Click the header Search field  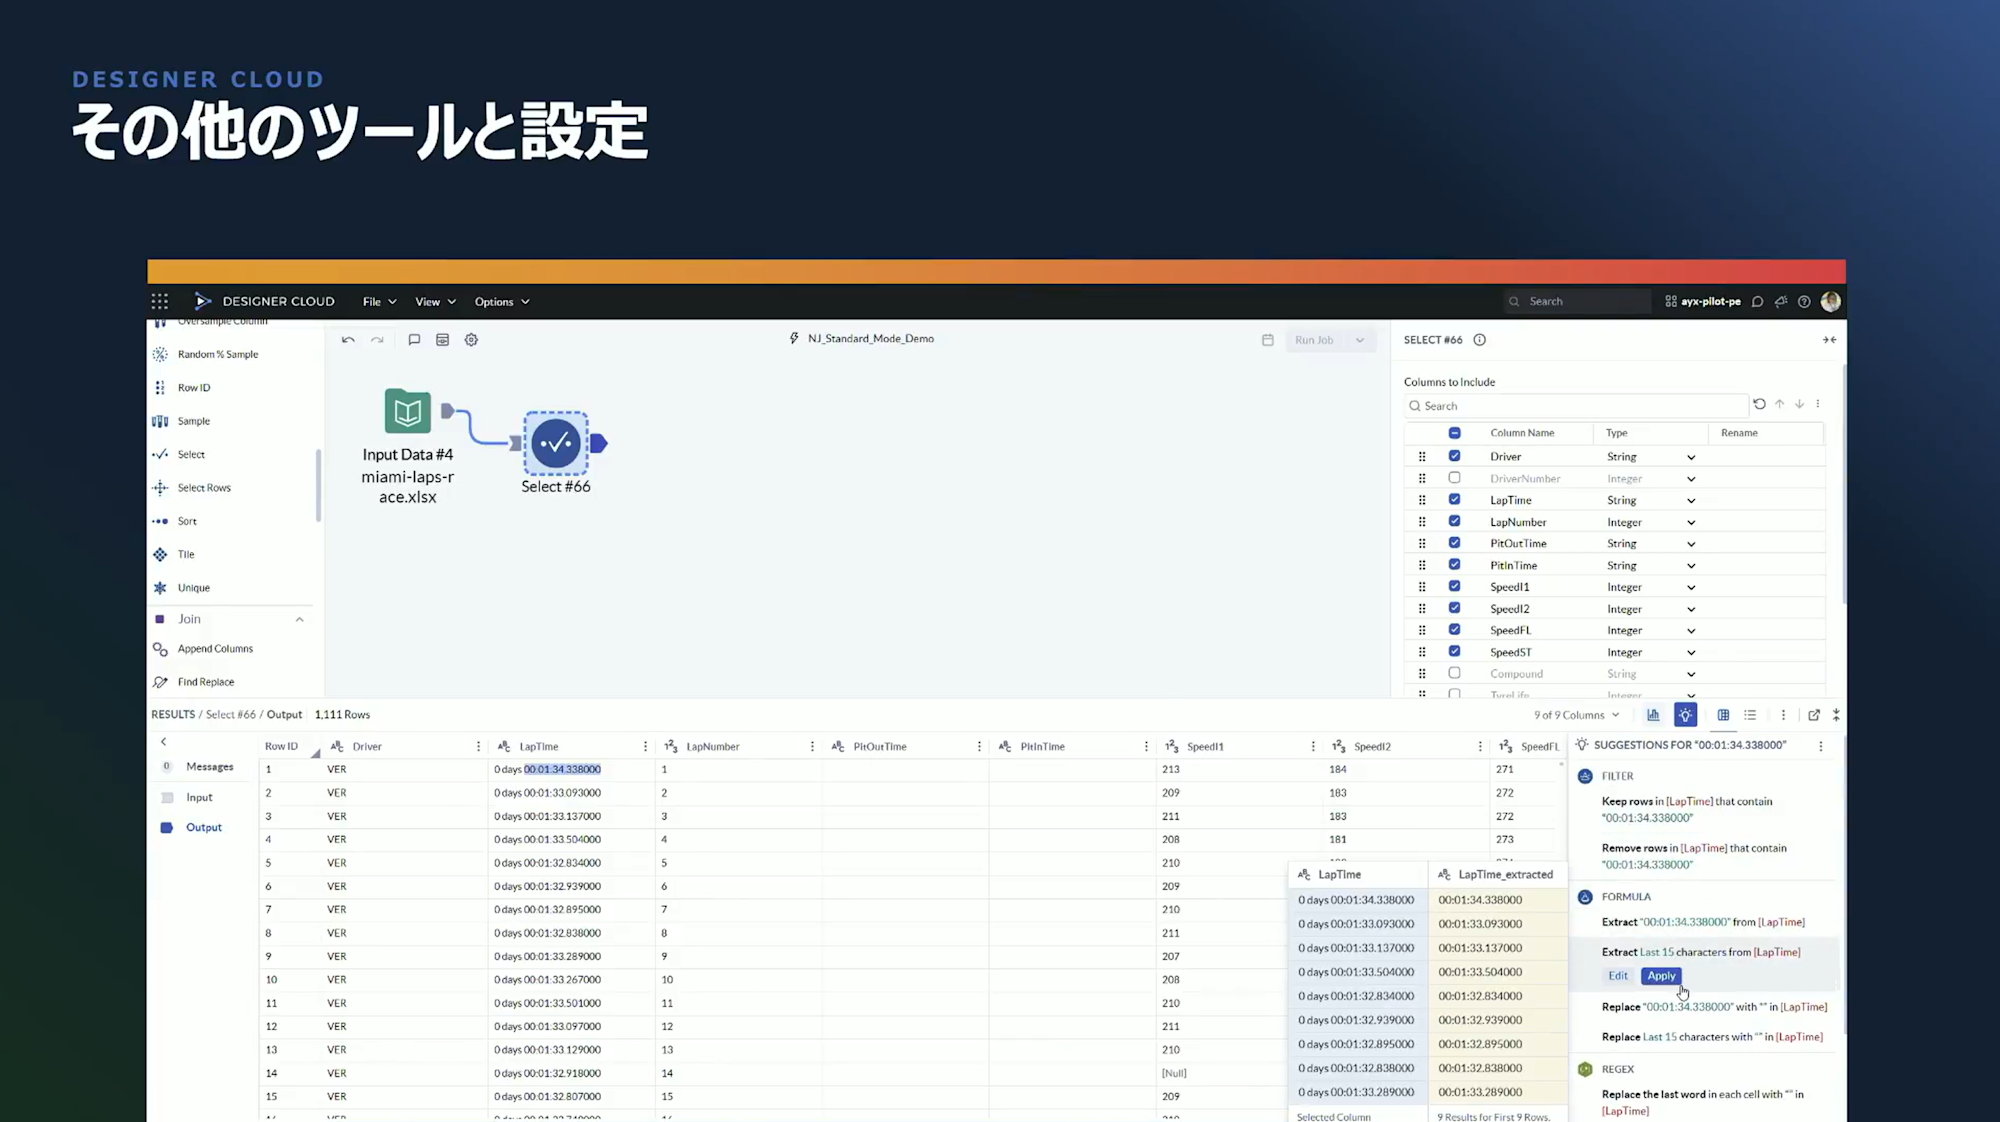click(x=1578, y=302)
